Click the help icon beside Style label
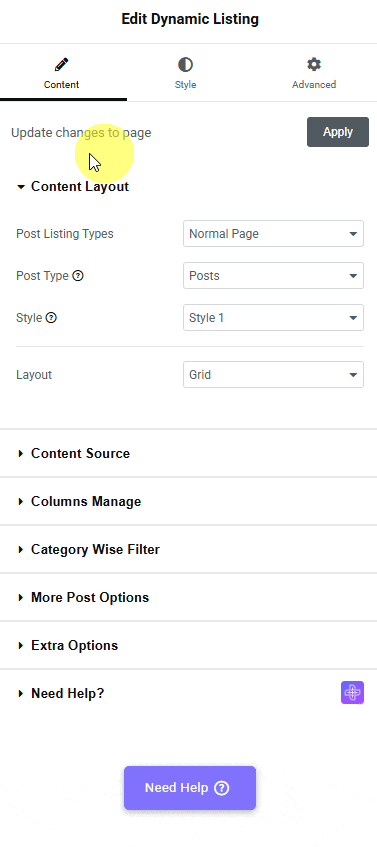The width and height of the screenshot is (377, 847). [51, 318]
